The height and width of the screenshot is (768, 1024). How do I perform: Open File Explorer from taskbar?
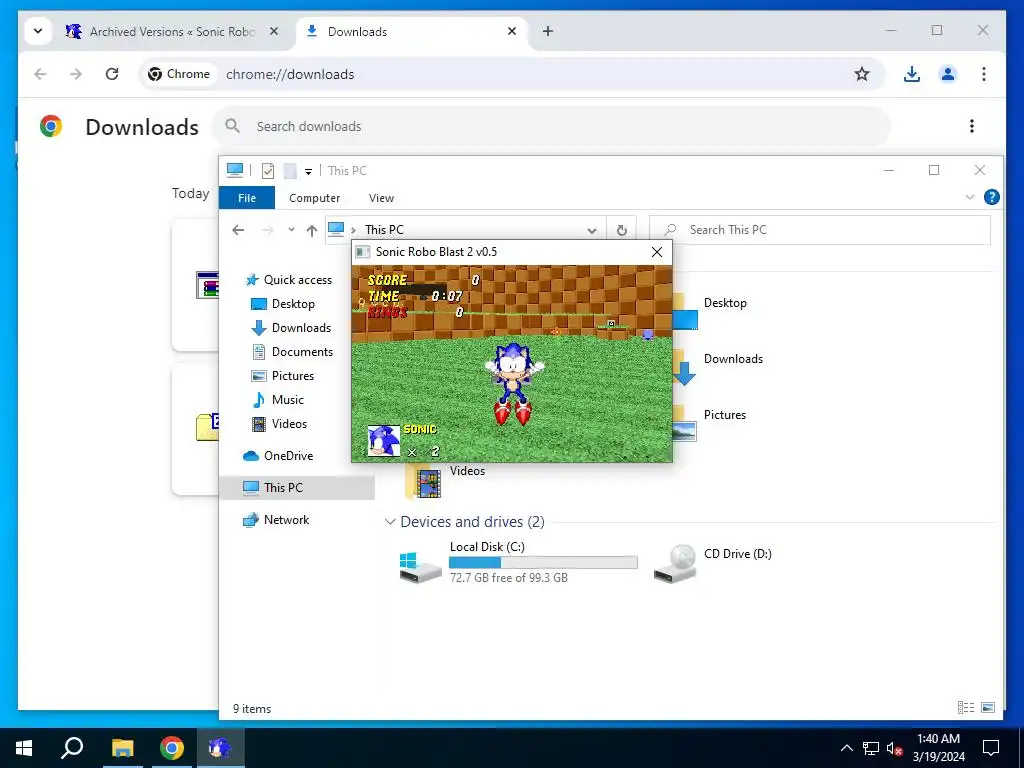point(122,748)
